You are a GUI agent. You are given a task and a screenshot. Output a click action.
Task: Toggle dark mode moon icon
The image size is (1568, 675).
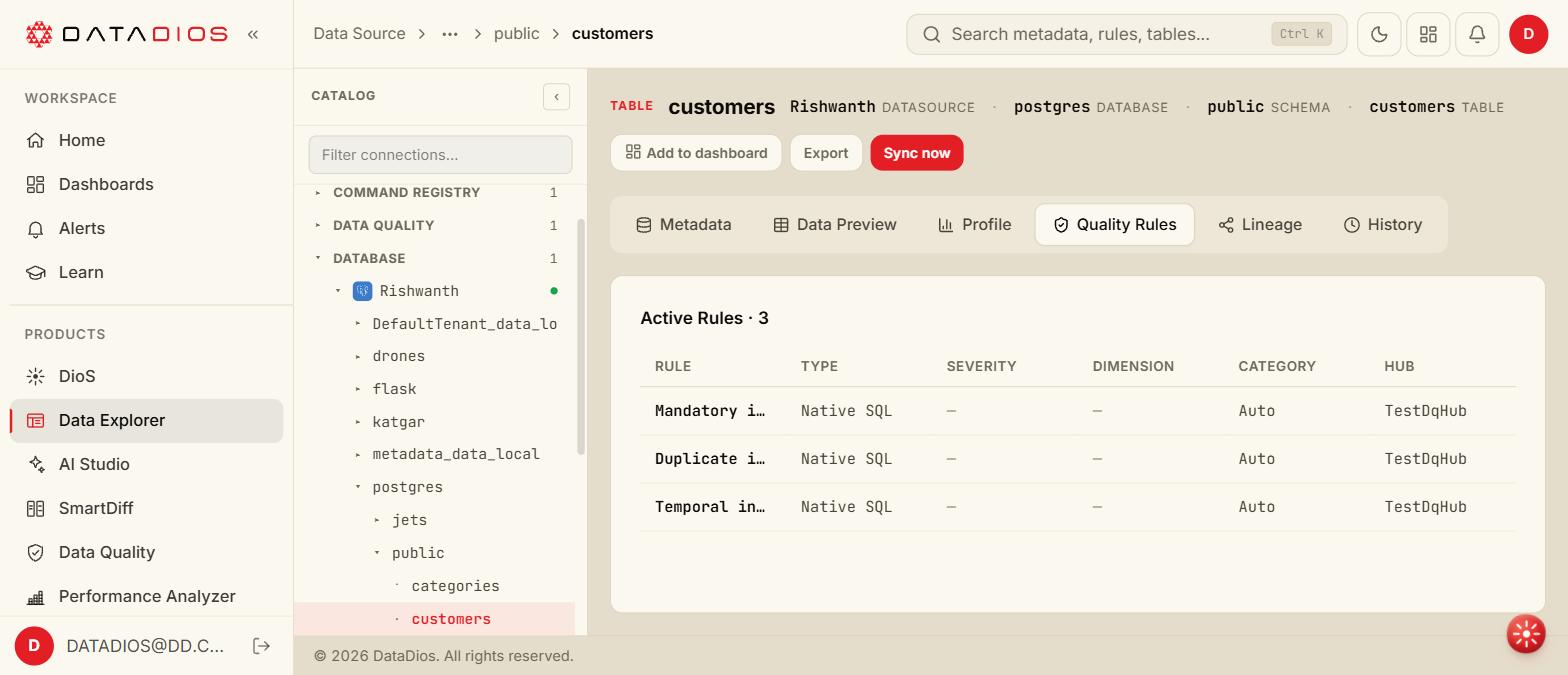pyautogui.click(x=1379, y=34)
